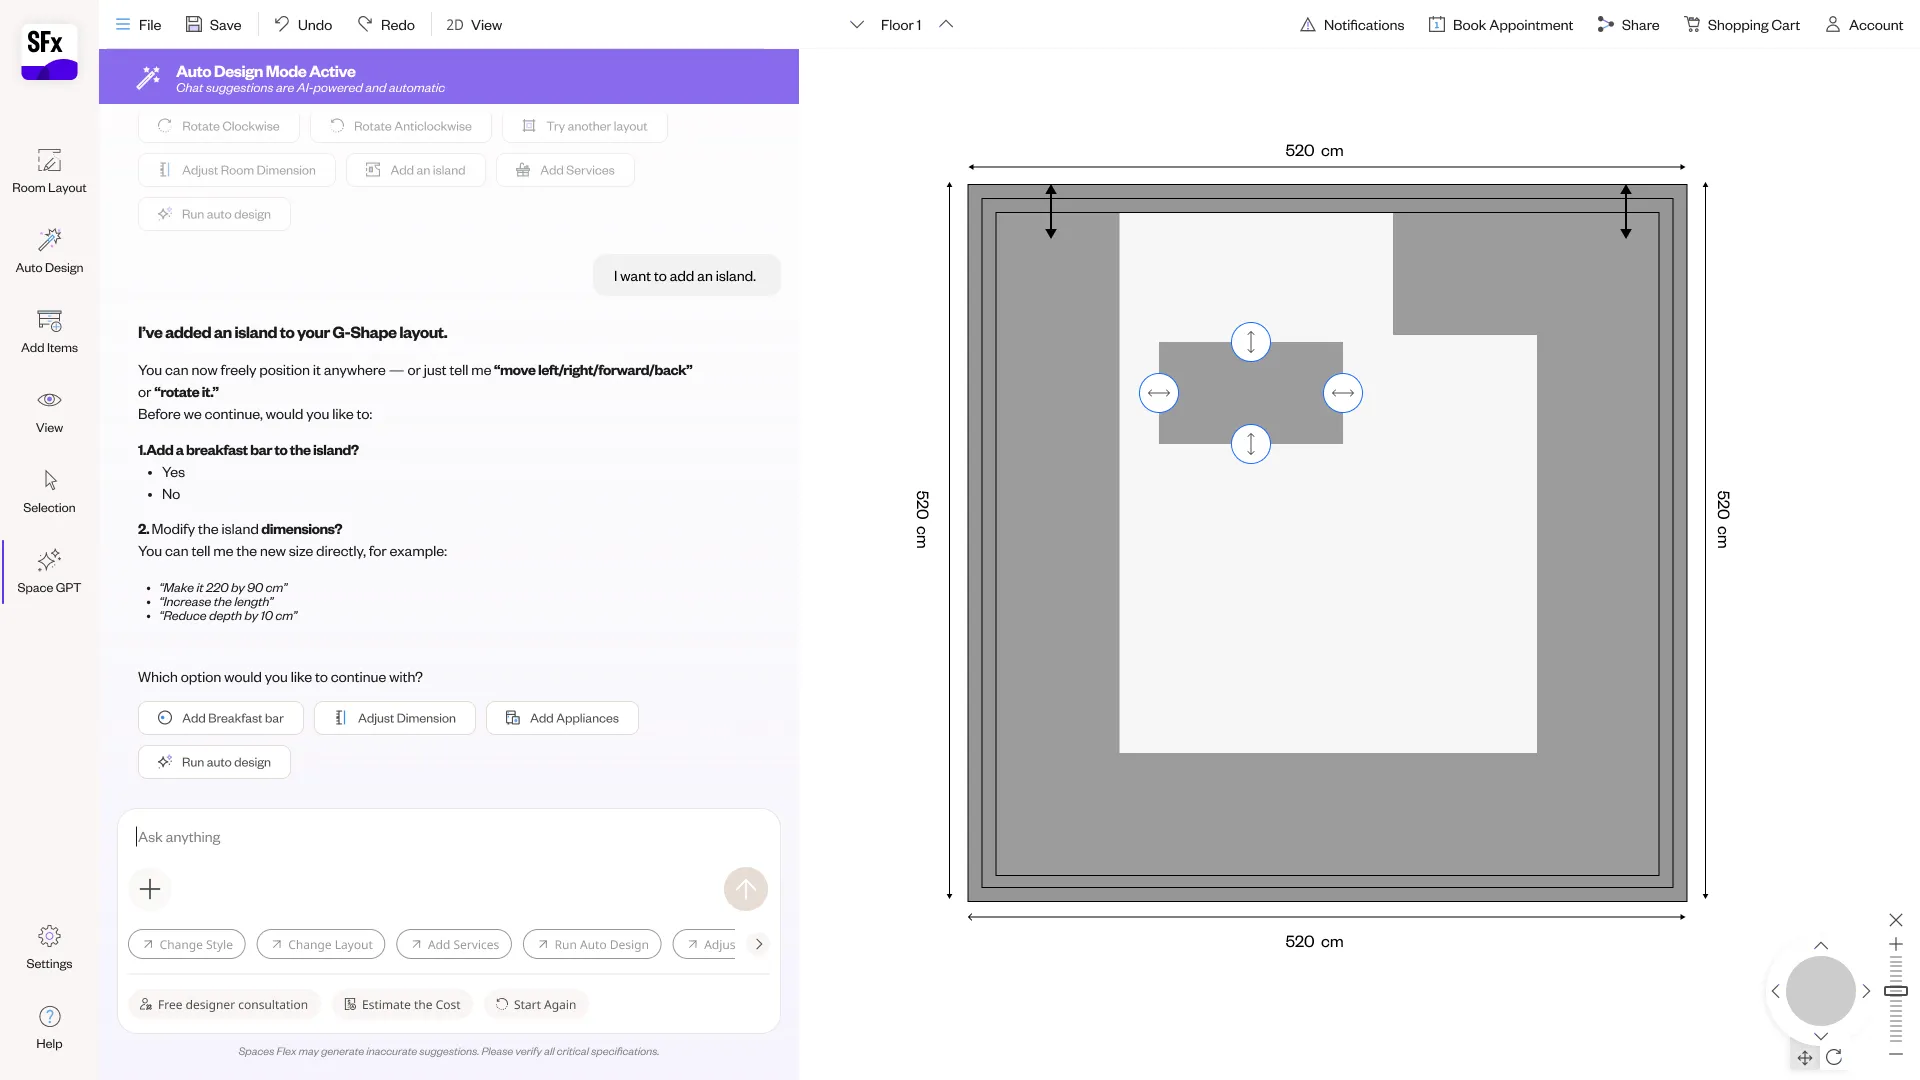
Task: Open the Help question icon
Action: pyautogui.click(x=49, y=1027)
